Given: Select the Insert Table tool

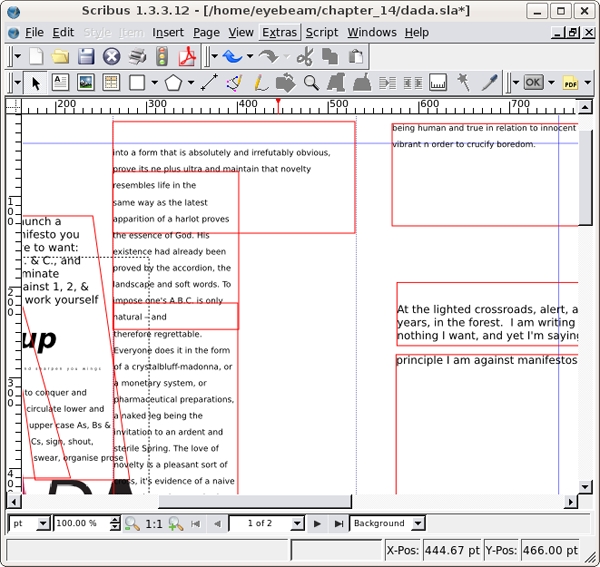Looking at the screenshot, I should pos(110,83).
